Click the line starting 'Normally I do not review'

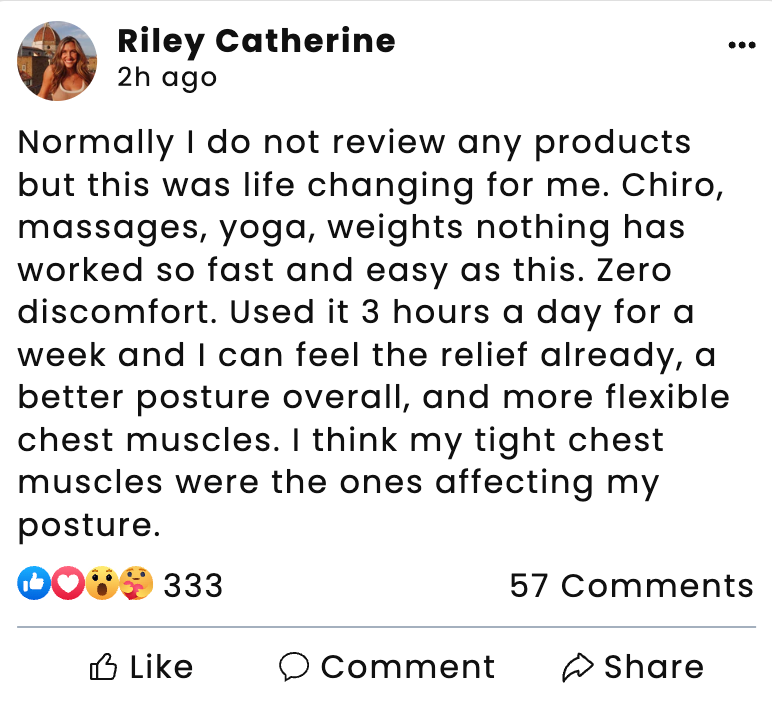point(354,142)
